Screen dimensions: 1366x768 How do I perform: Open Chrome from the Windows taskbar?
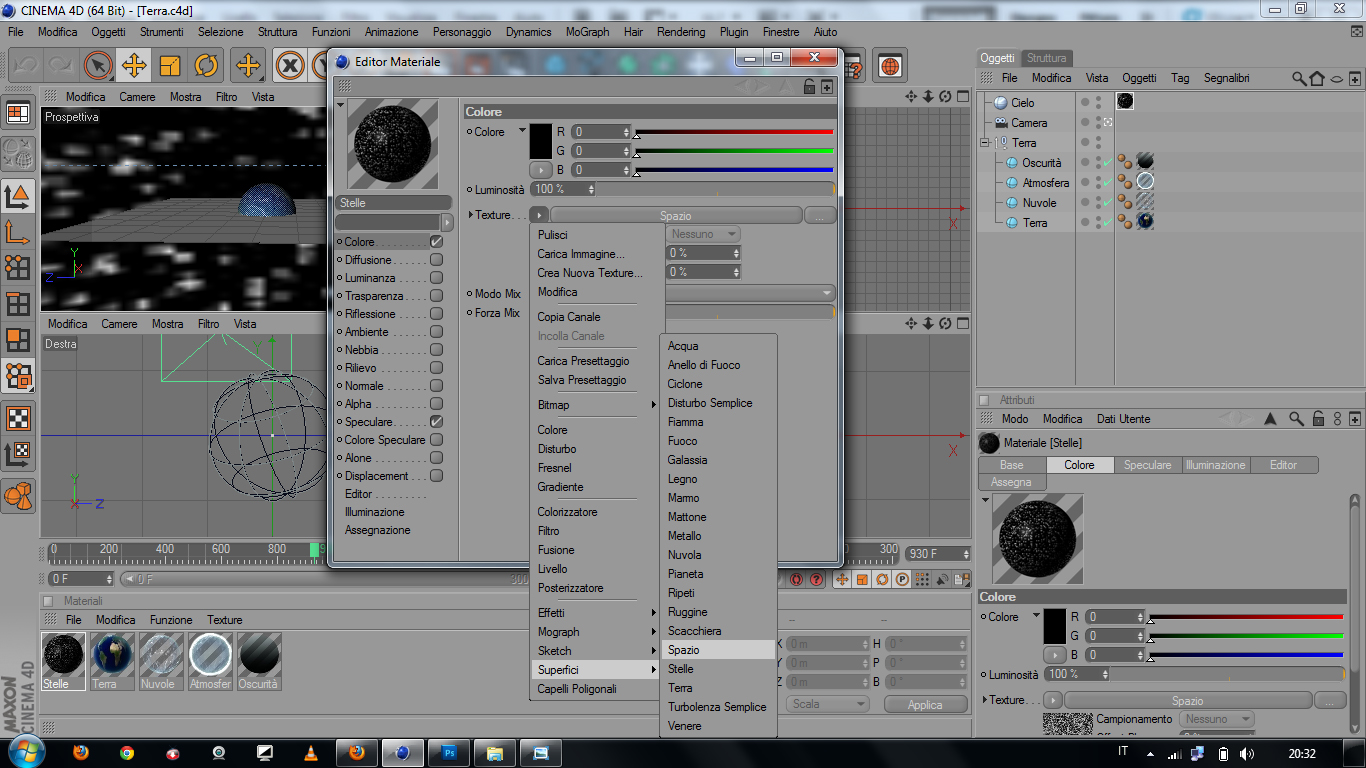point(127,752)
